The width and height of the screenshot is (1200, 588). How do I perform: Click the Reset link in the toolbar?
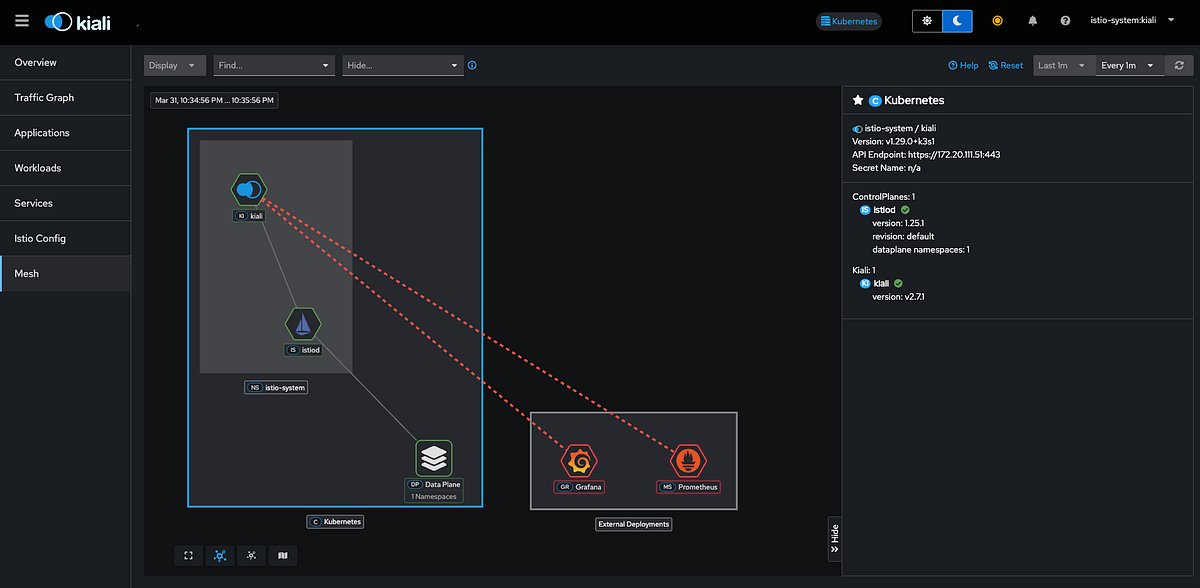pos(1005,65)
